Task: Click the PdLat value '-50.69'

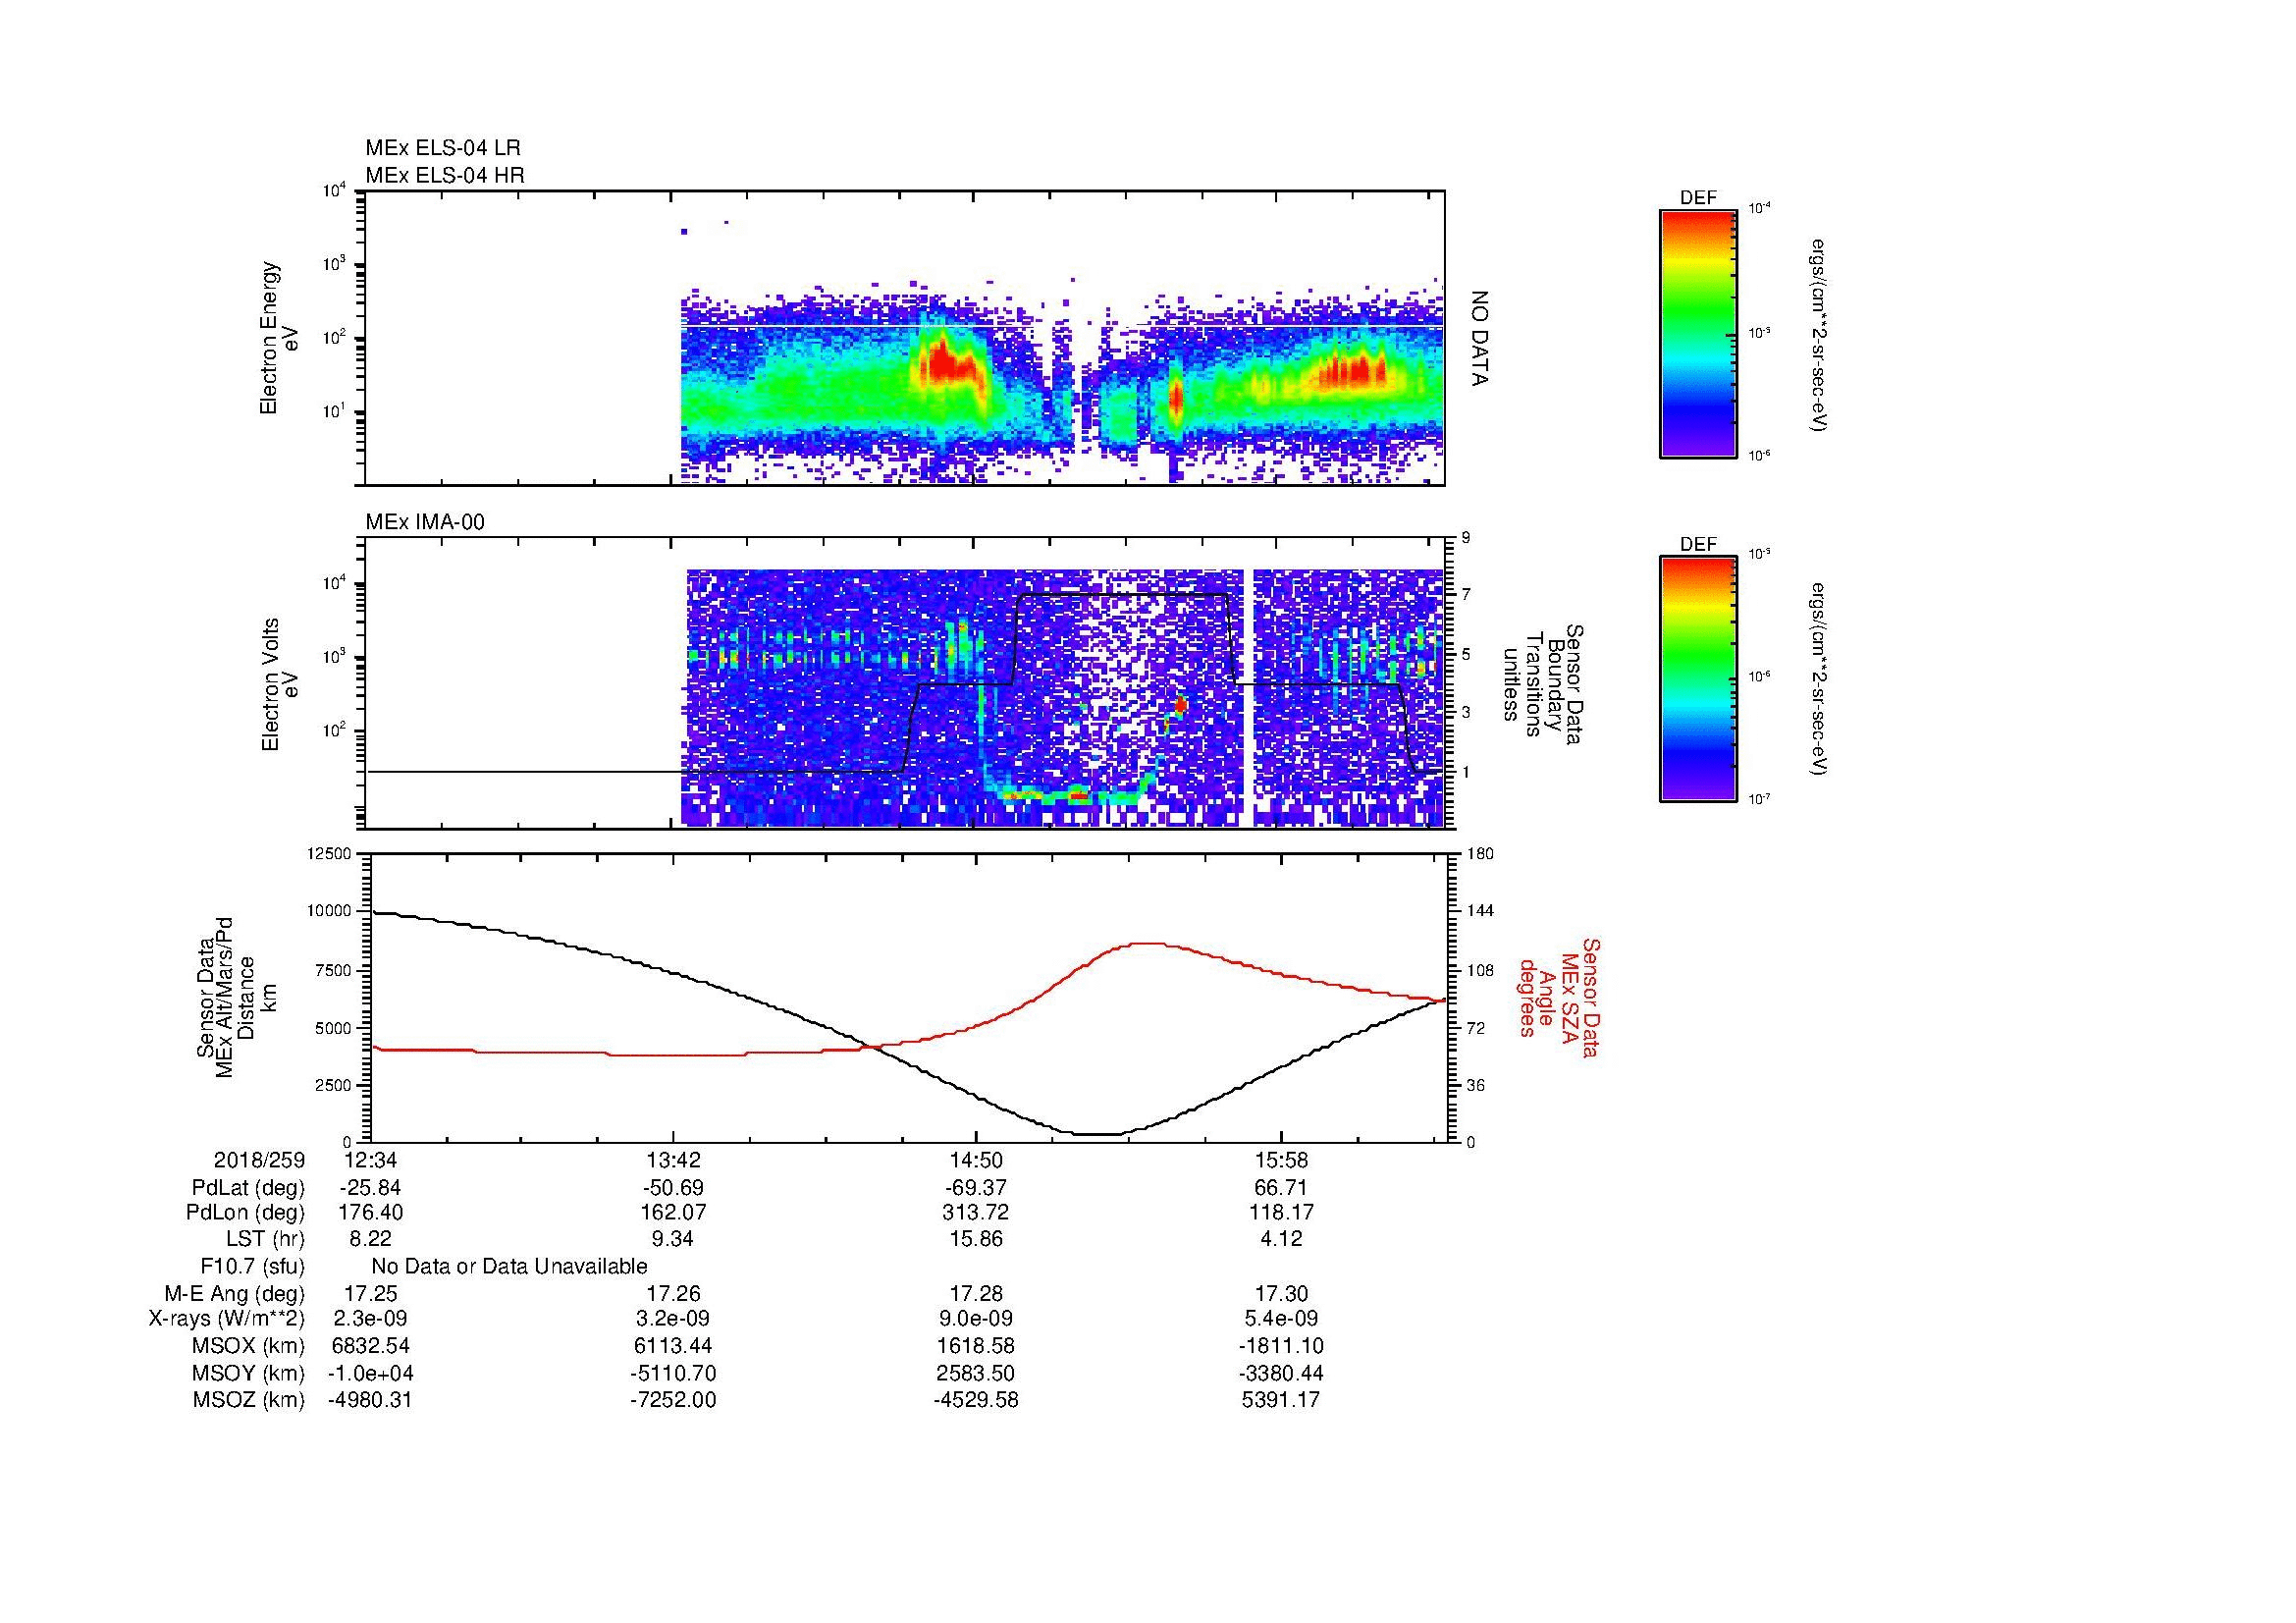Action: click(x=674, y=1188)
